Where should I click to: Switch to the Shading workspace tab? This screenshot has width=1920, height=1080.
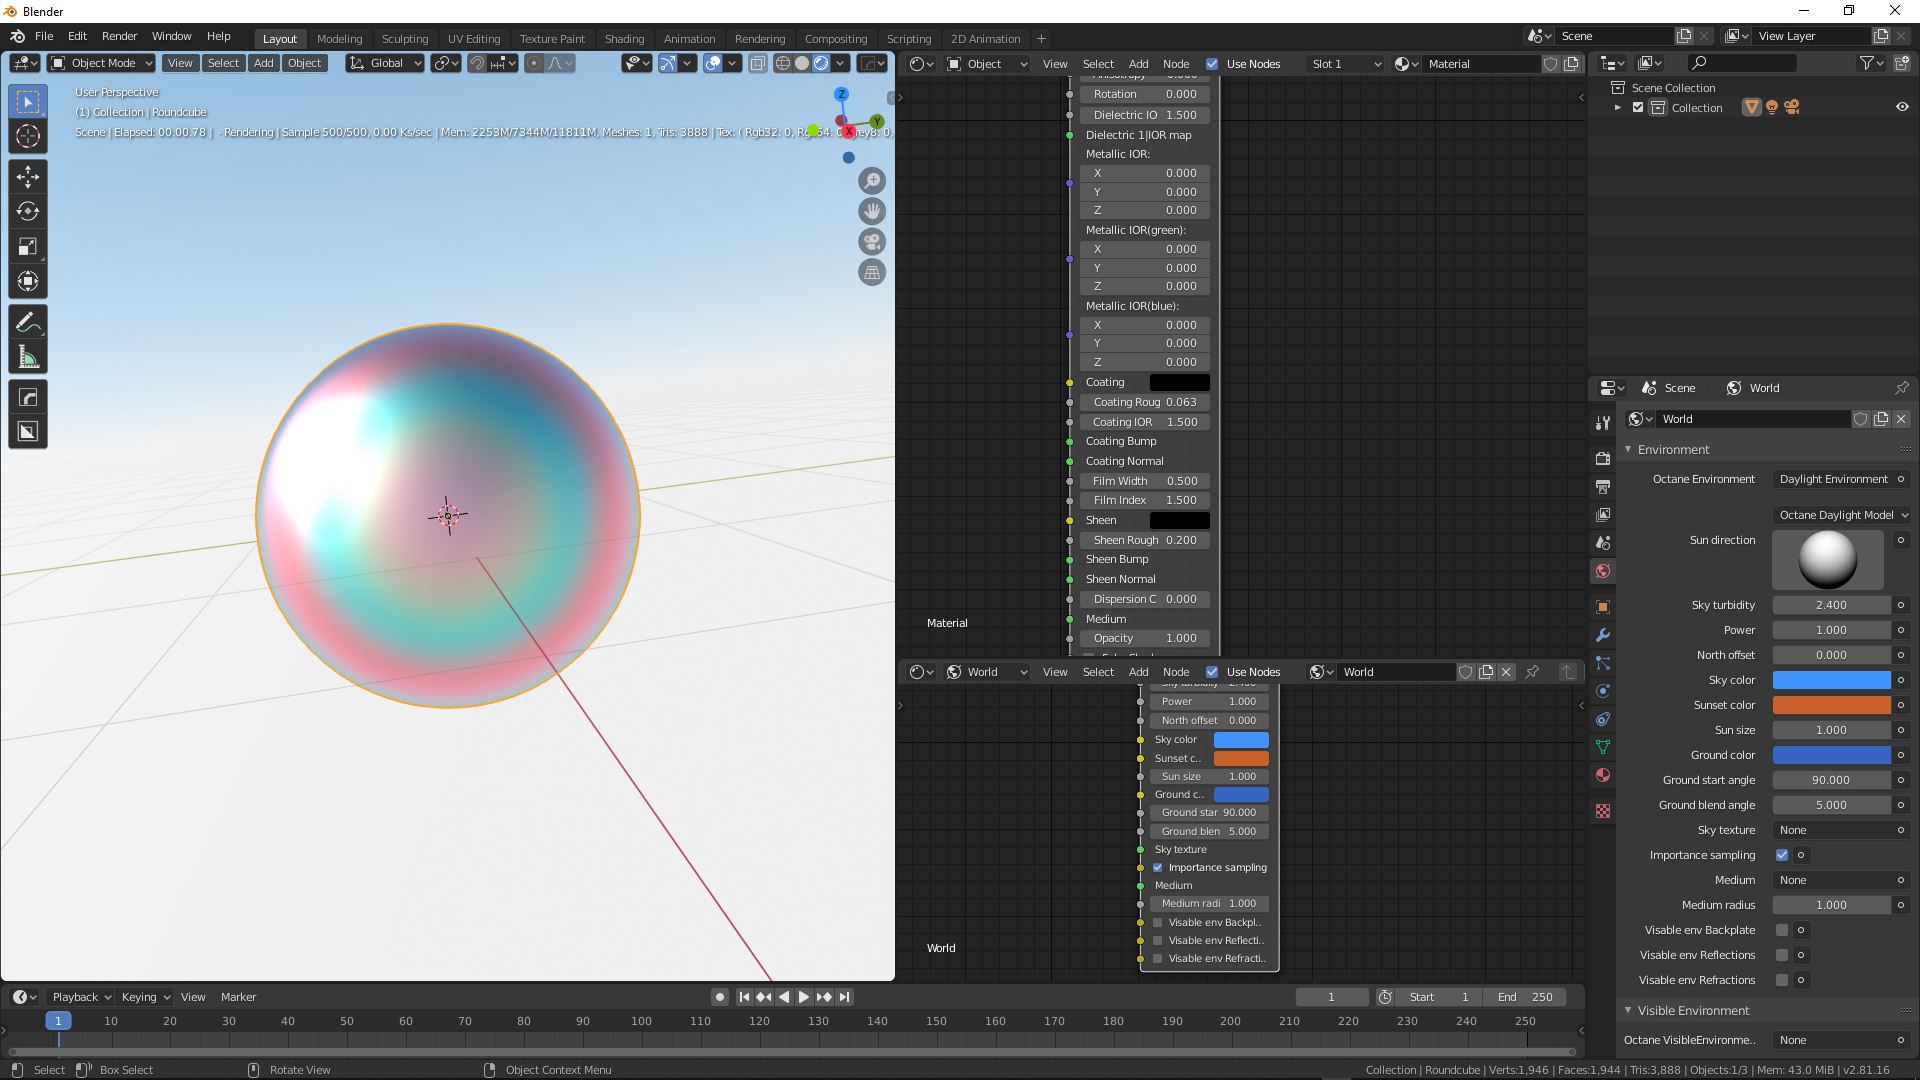click(x=624, y=39)
